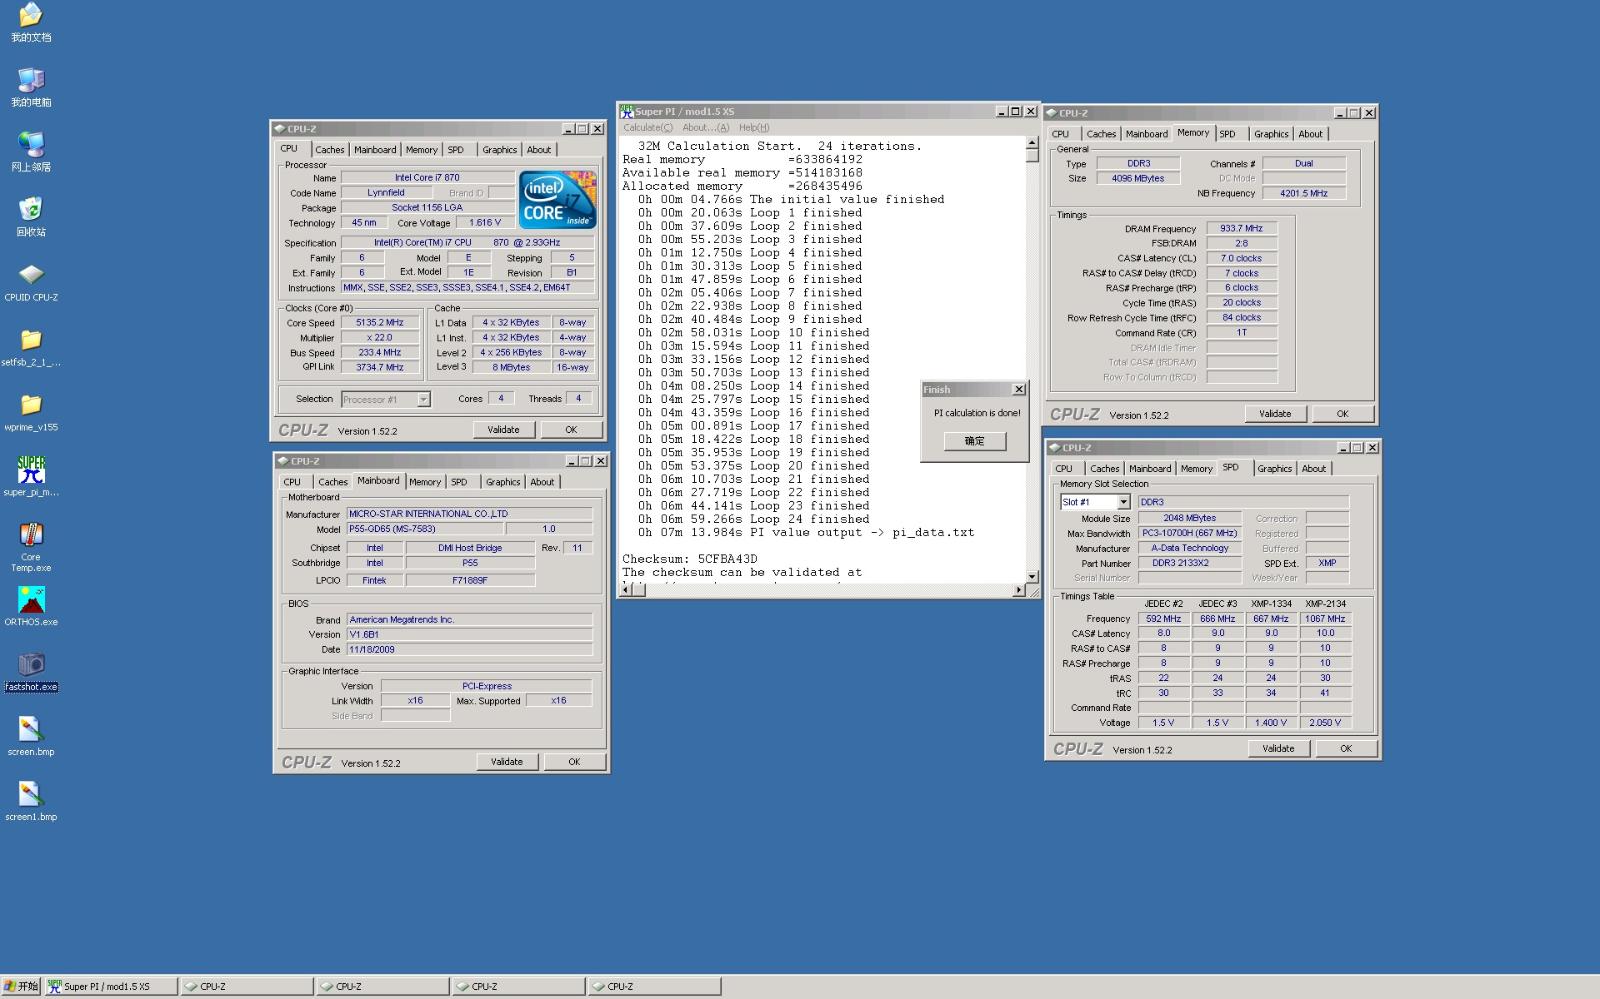Click the Checksum: 5CFBA43D line
The width and height of the screenshot is (1600, 999).
(x=690, y=559)
